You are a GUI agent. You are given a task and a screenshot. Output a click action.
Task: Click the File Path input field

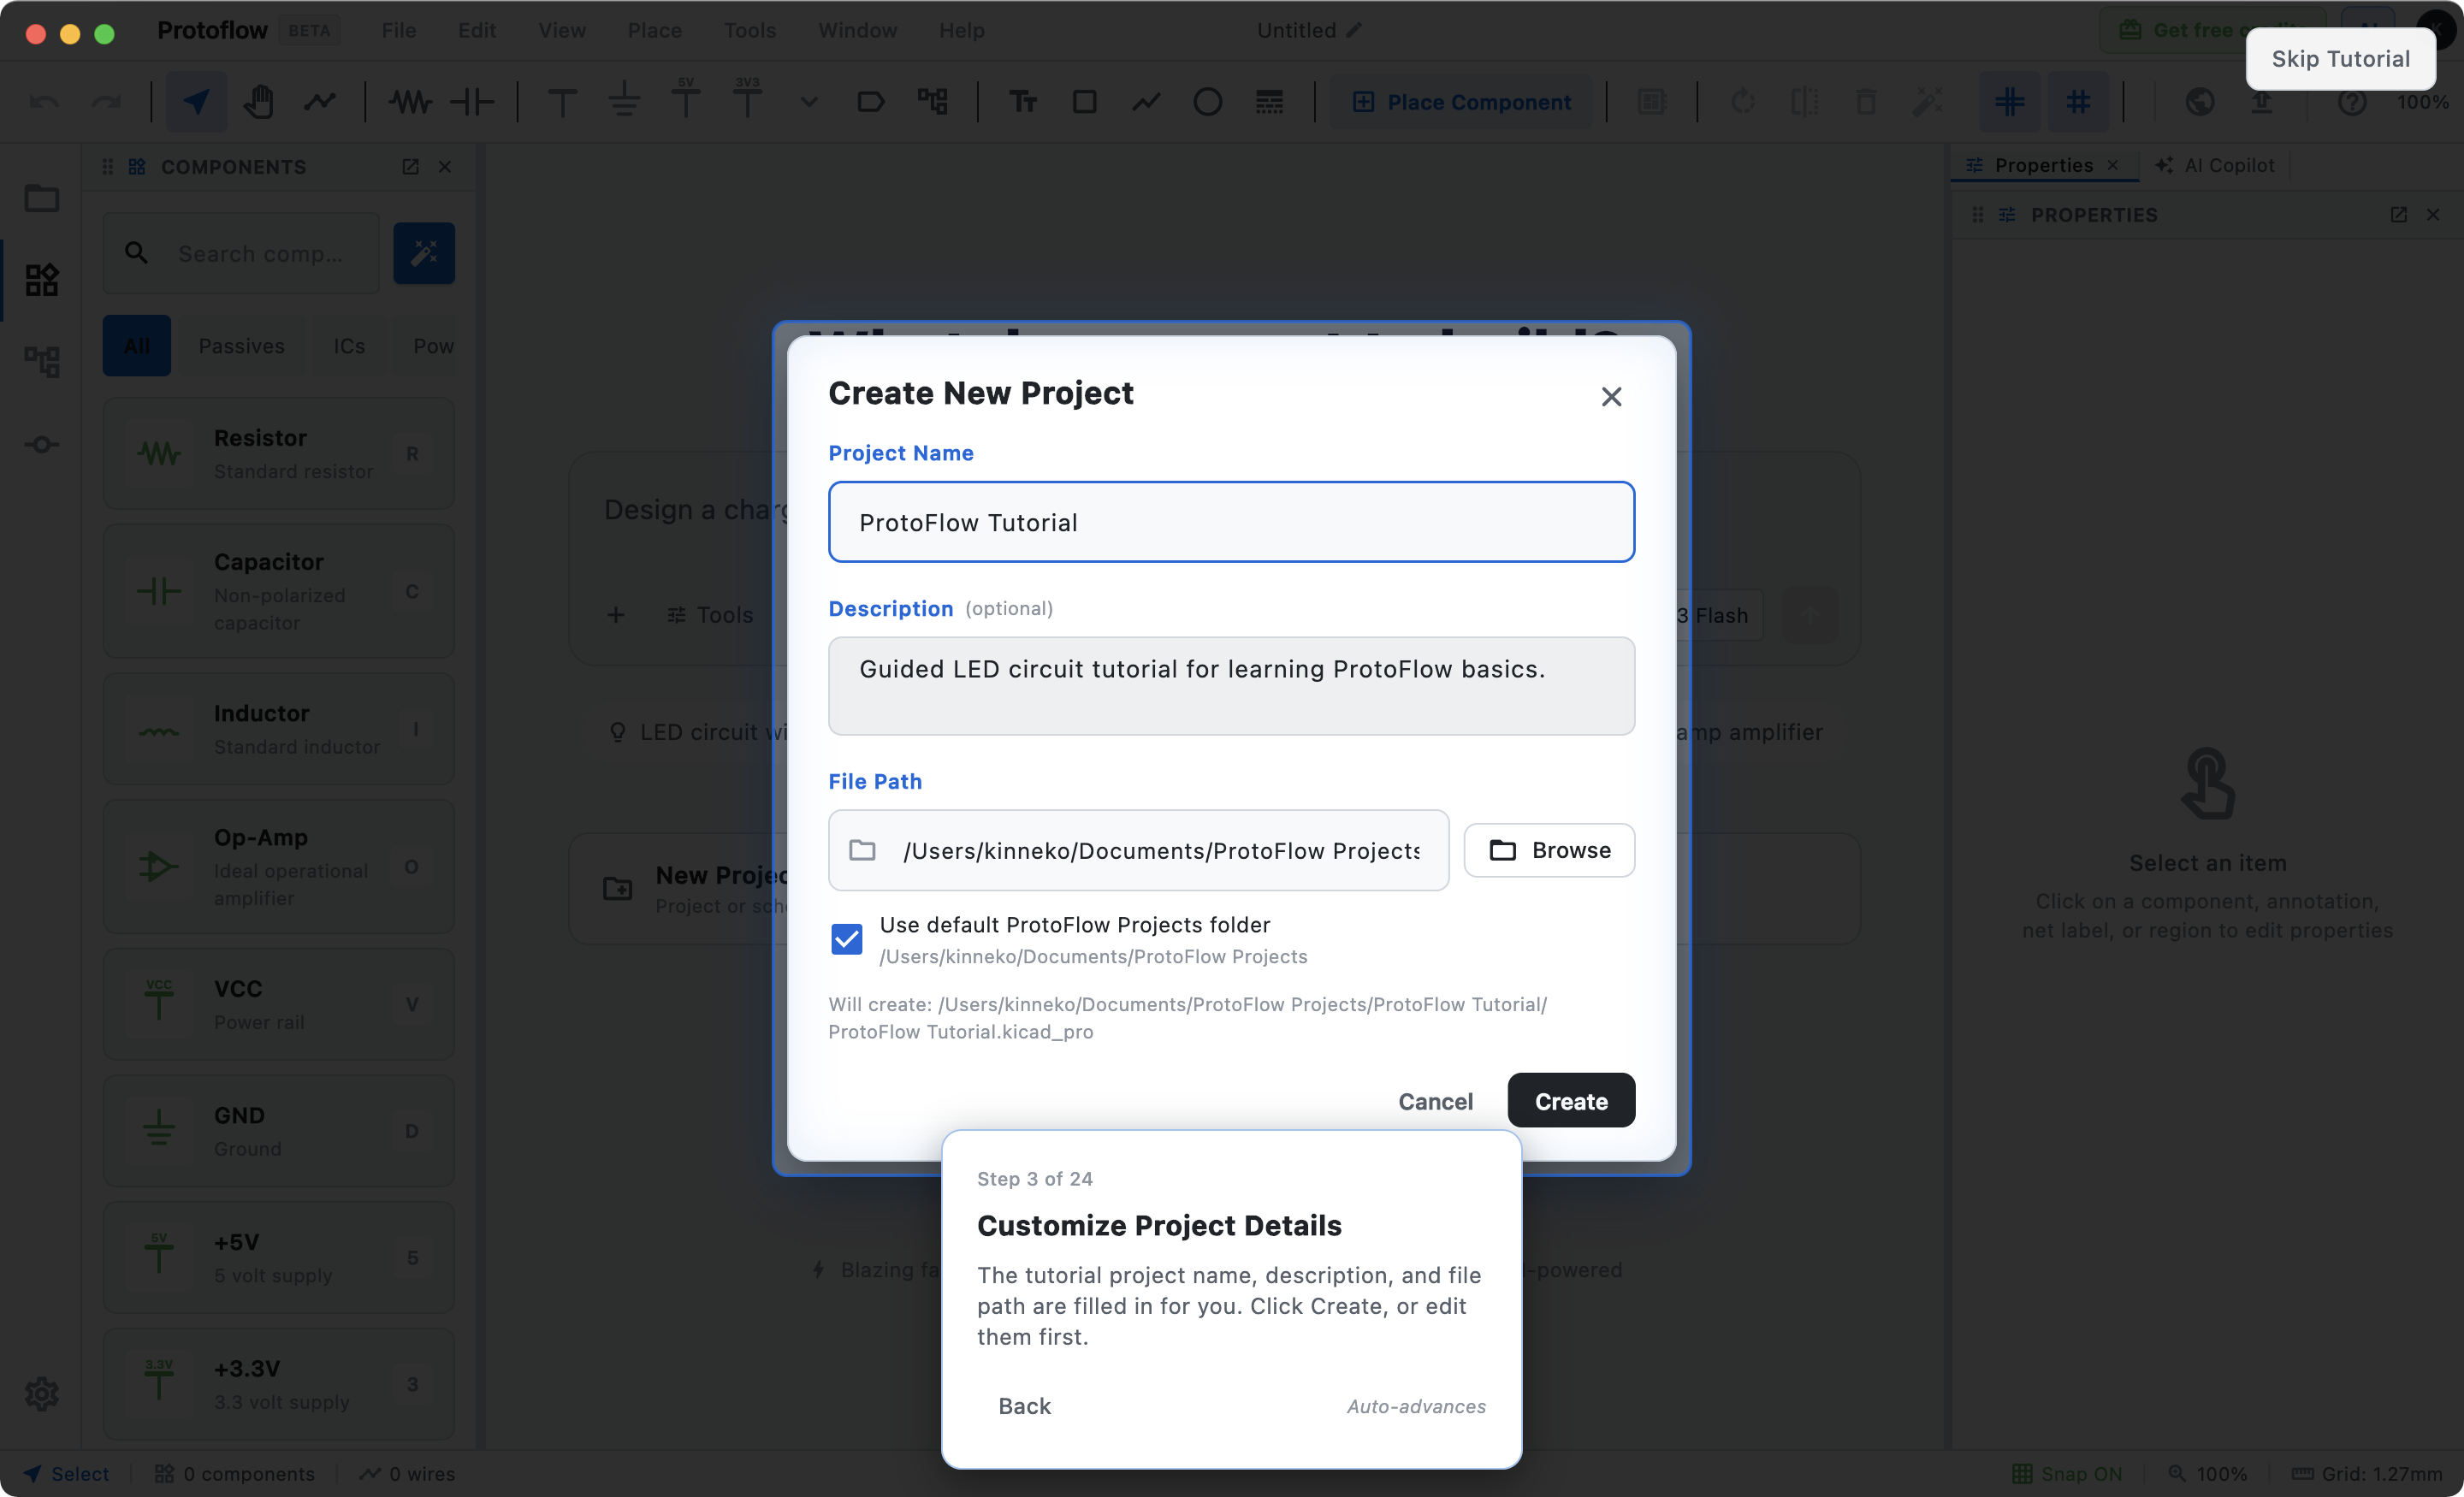coord(1138,850)
